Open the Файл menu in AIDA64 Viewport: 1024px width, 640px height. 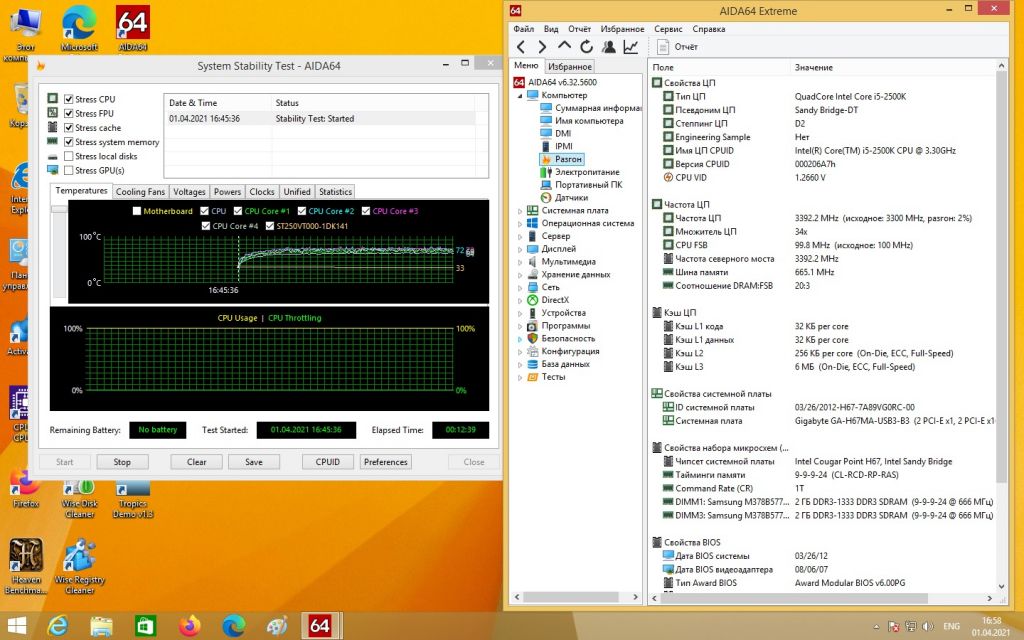coord(523,29)
